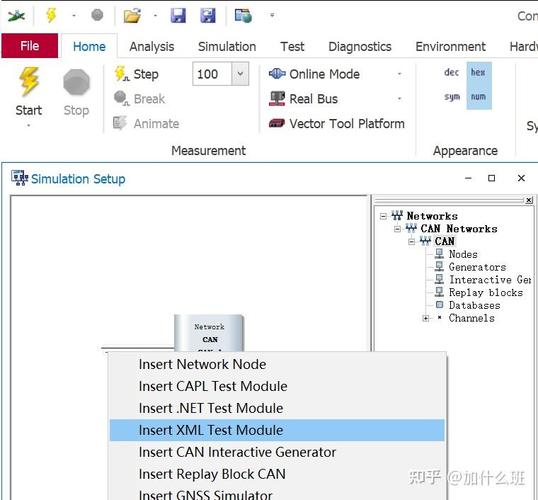This screenshot has width=538, height=500.
Task: Click the step value field showing 100
Action: point(212,74)
